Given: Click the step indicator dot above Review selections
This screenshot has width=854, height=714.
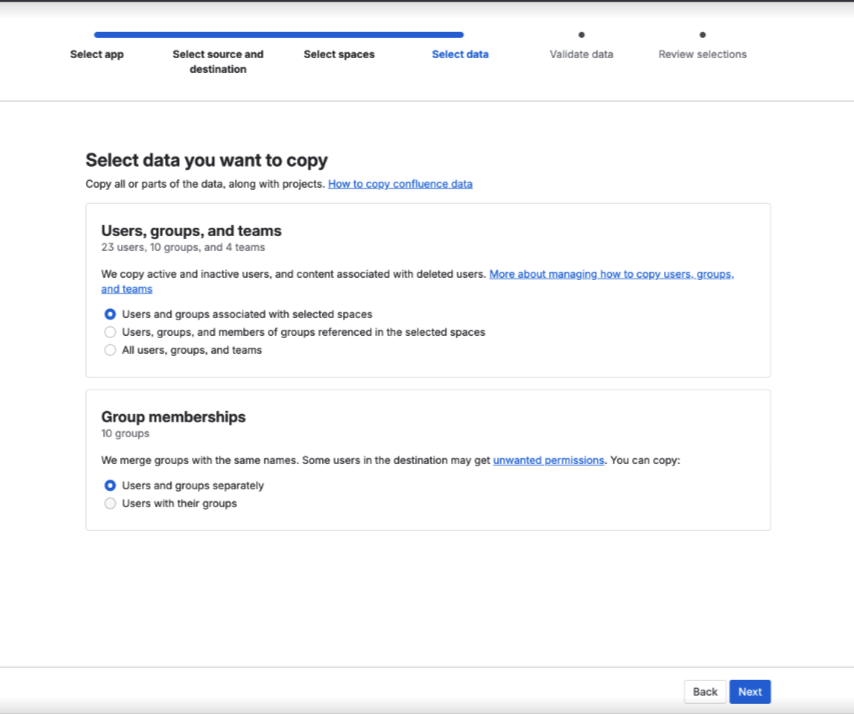Looking at the screenshot, I should [x=703, y=33].
